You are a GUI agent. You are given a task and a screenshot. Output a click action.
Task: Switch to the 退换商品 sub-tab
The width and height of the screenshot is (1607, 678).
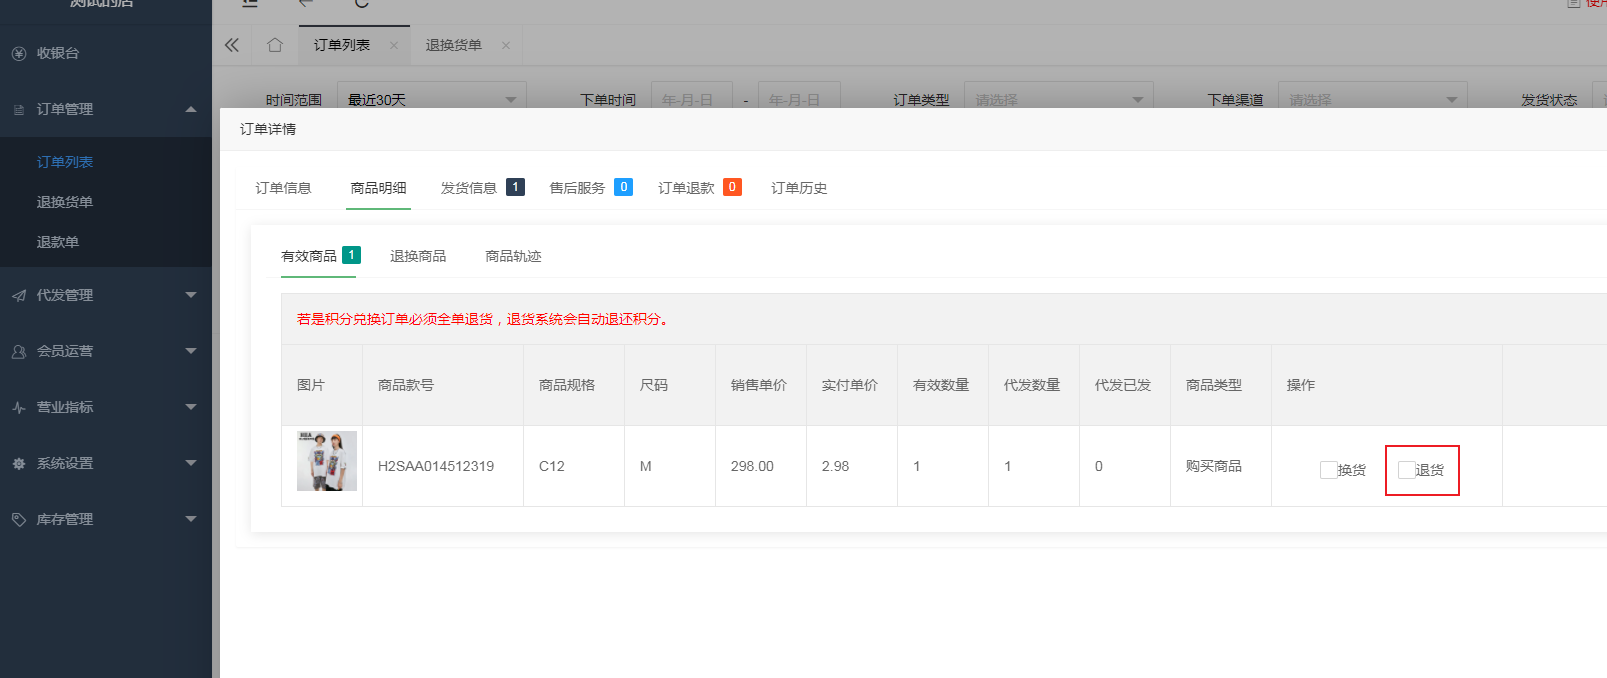(x=418, y=256)
